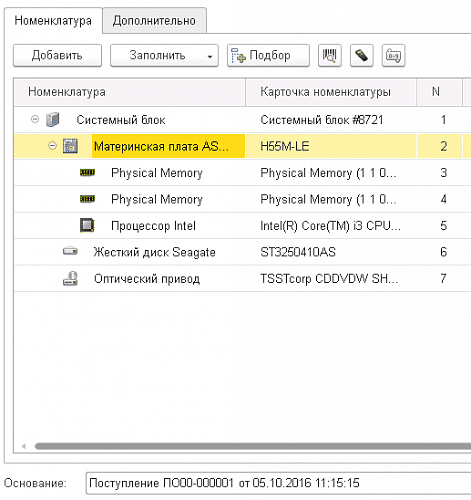The height and width of the screenshot is (500, 471).
Task: Select the Жесткий диск Seagate row
Action: (242, 252)
